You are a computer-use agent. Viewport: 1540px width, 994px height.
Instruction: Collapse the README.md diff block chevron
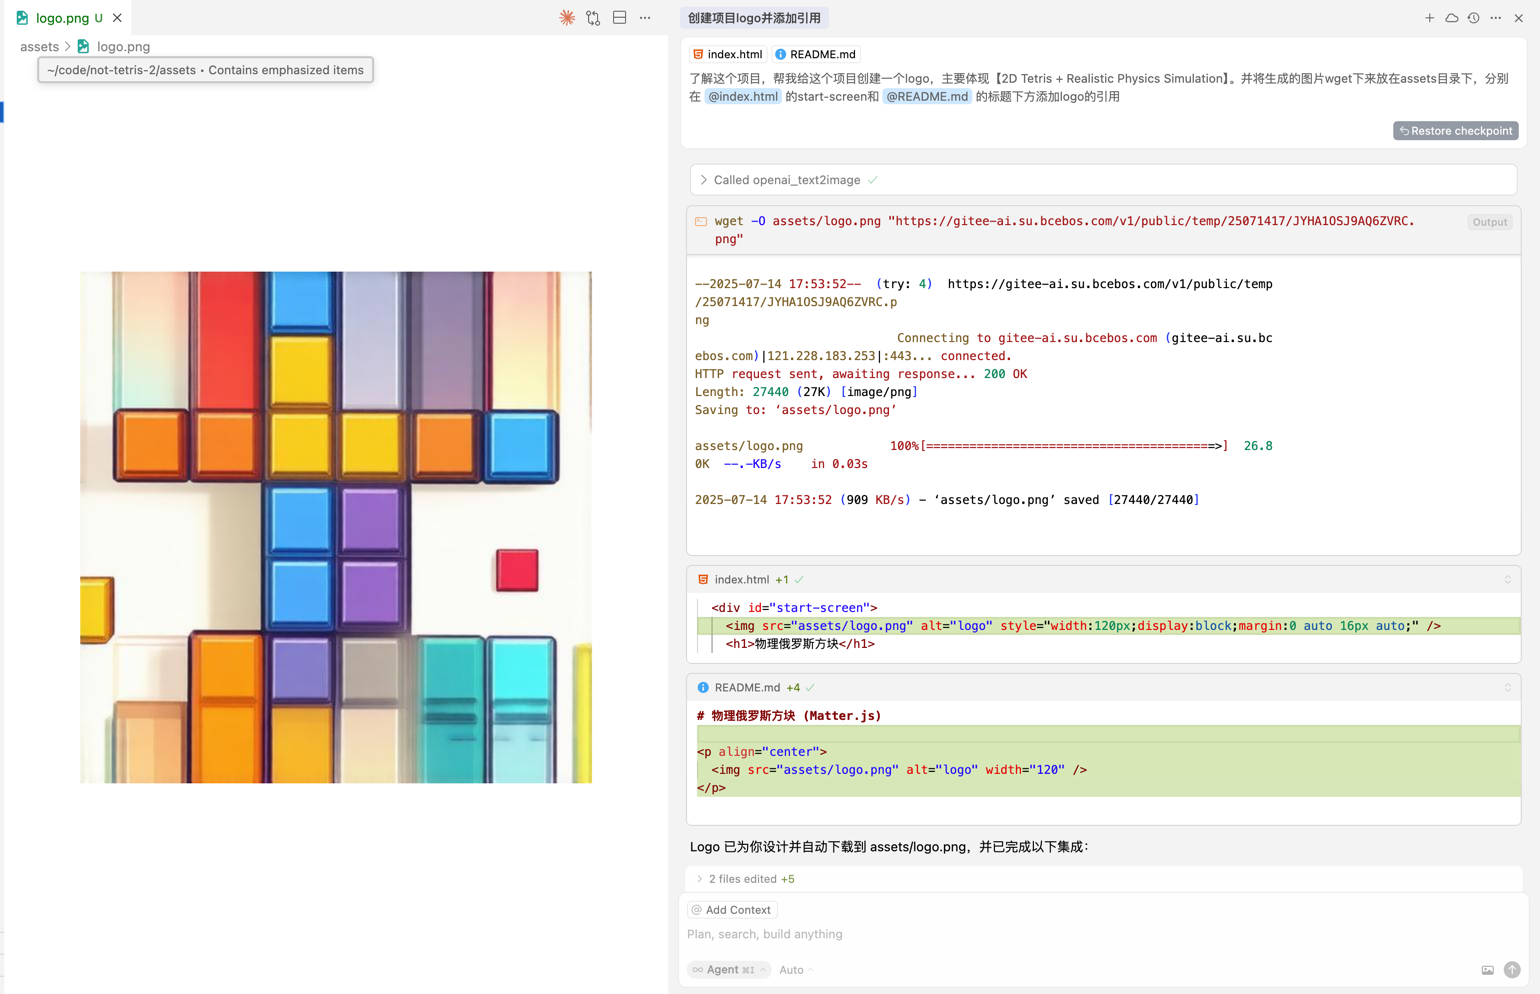coord(1507,688)
